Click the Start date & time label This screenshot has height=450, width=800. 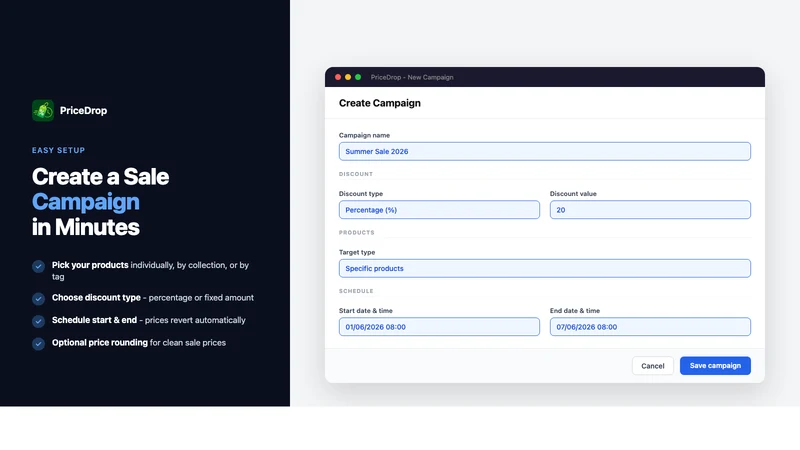pos(365,311)
